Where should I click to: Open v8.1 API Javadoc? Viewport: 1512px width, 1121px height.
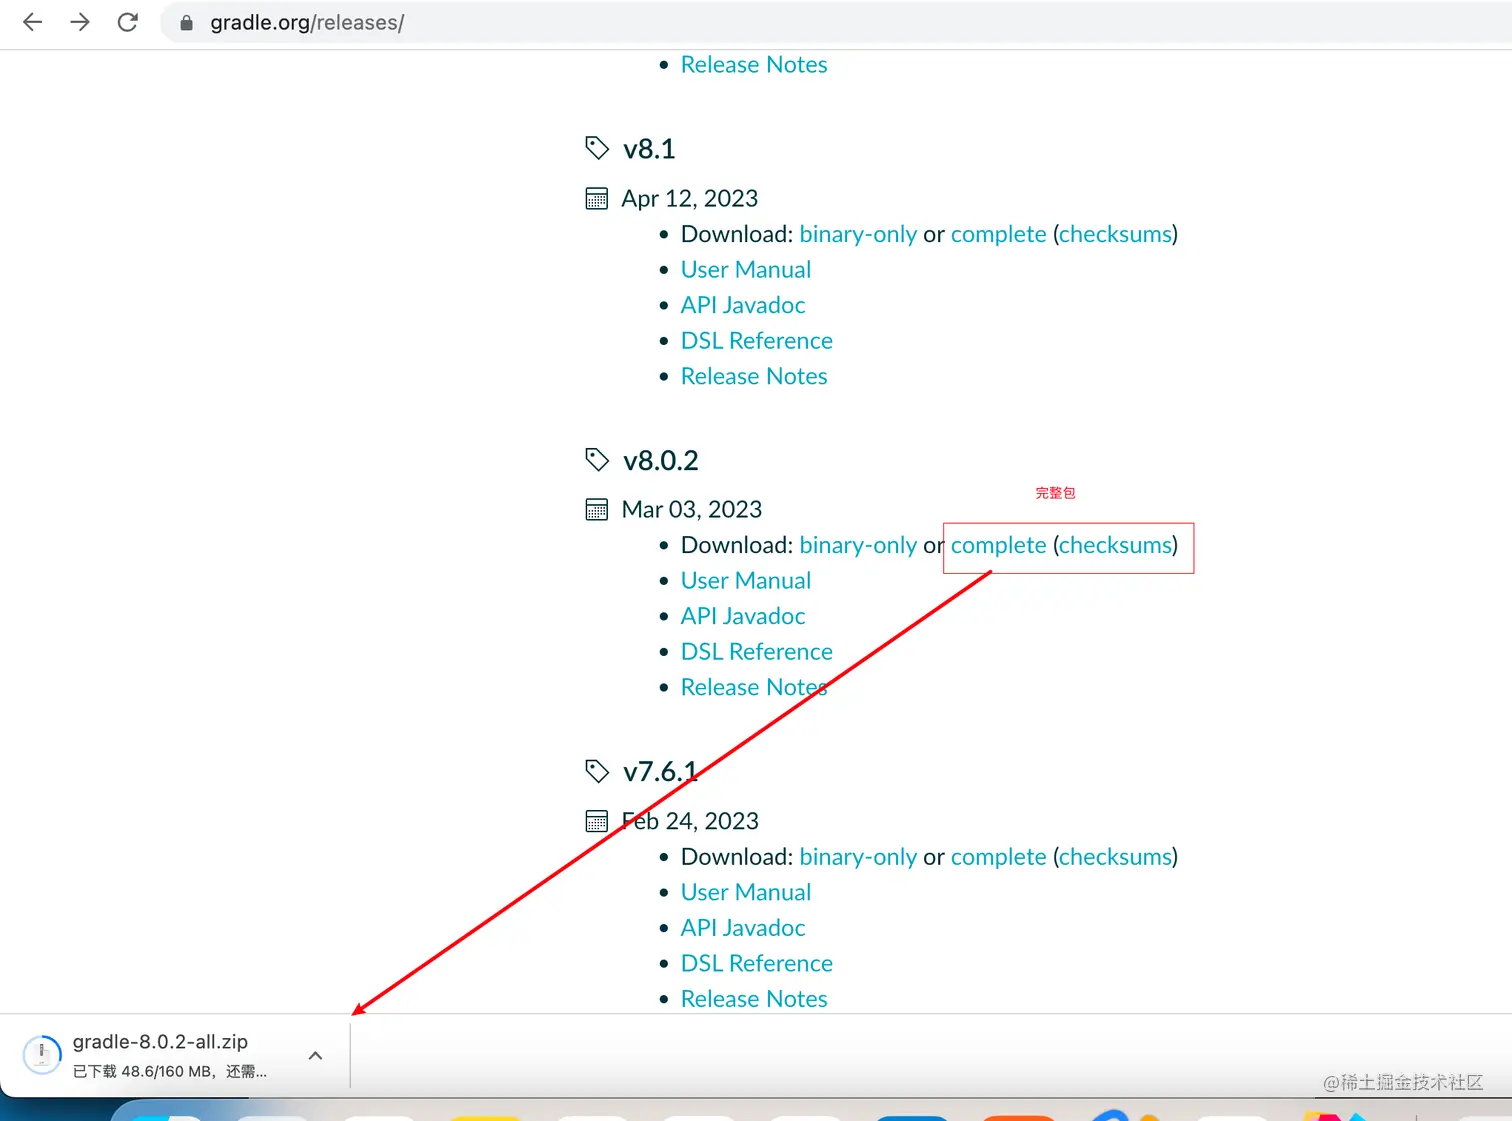pos(743,305)
